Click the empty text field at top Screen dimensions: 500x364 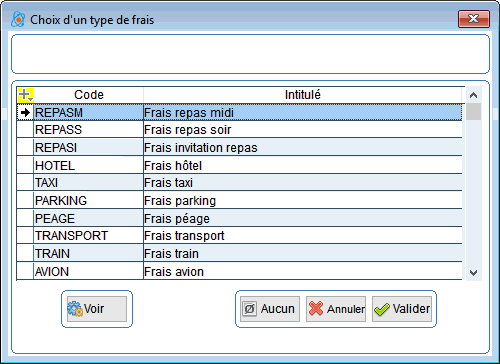250,54
